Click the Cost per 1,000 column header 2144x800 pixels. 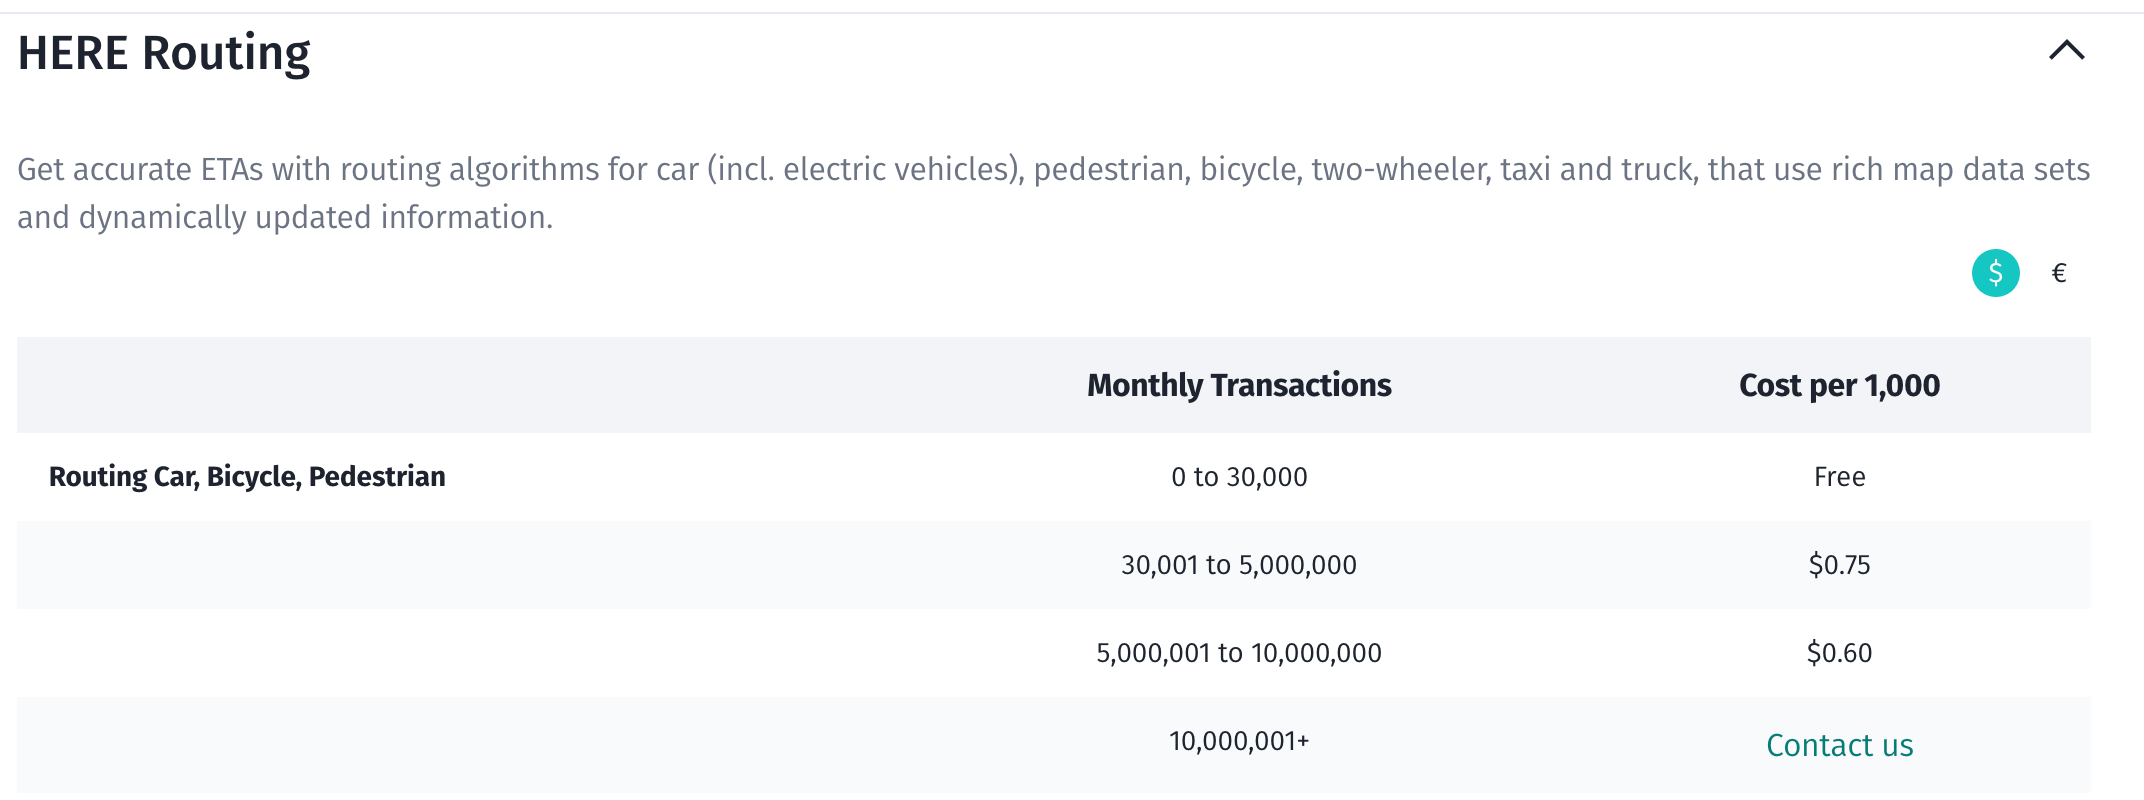[1838, 385]
